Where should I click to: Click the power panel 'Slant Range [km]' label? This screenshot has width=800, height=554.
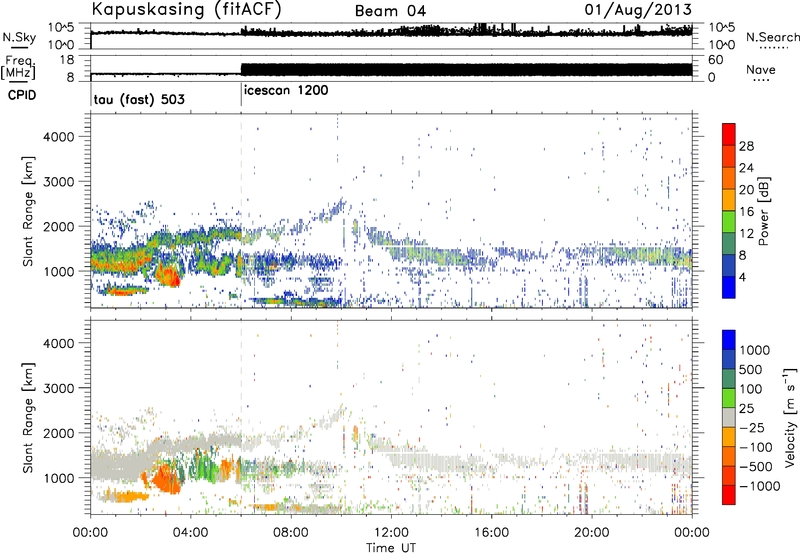28,211
